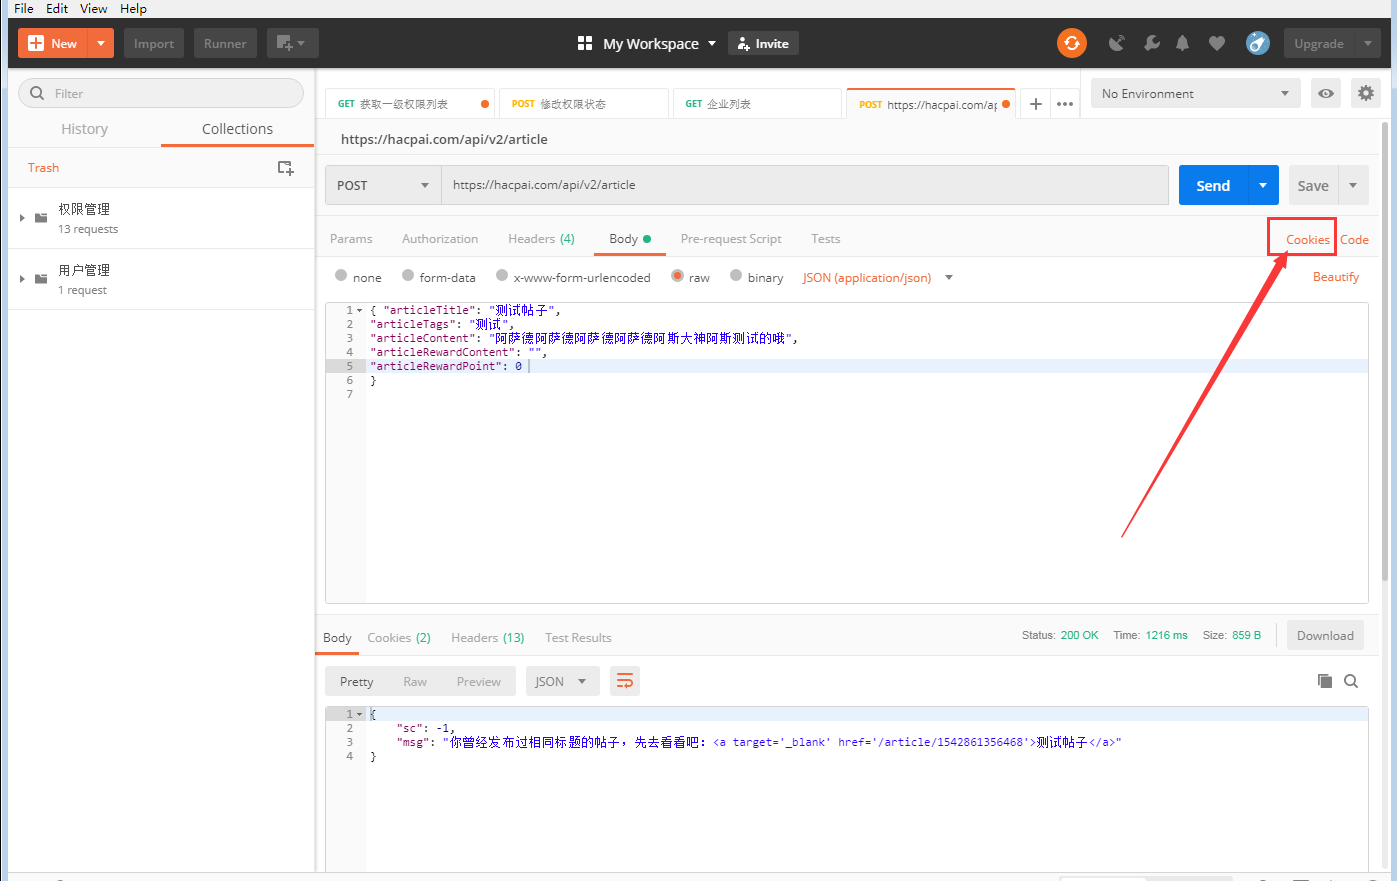The image size is (1397, 881).
Task: Open the Pre-request Script tab
Action: click(x=730, y=239)
